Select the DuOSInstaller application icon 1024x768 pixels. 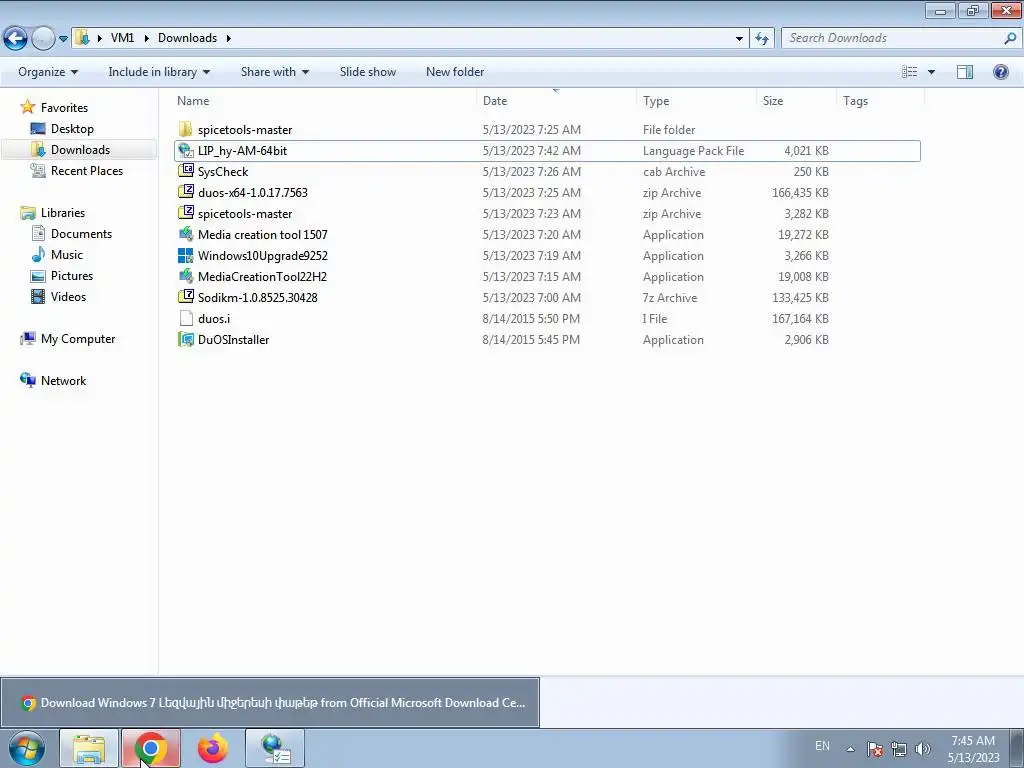pyautogui.click(x=186, y=340)
